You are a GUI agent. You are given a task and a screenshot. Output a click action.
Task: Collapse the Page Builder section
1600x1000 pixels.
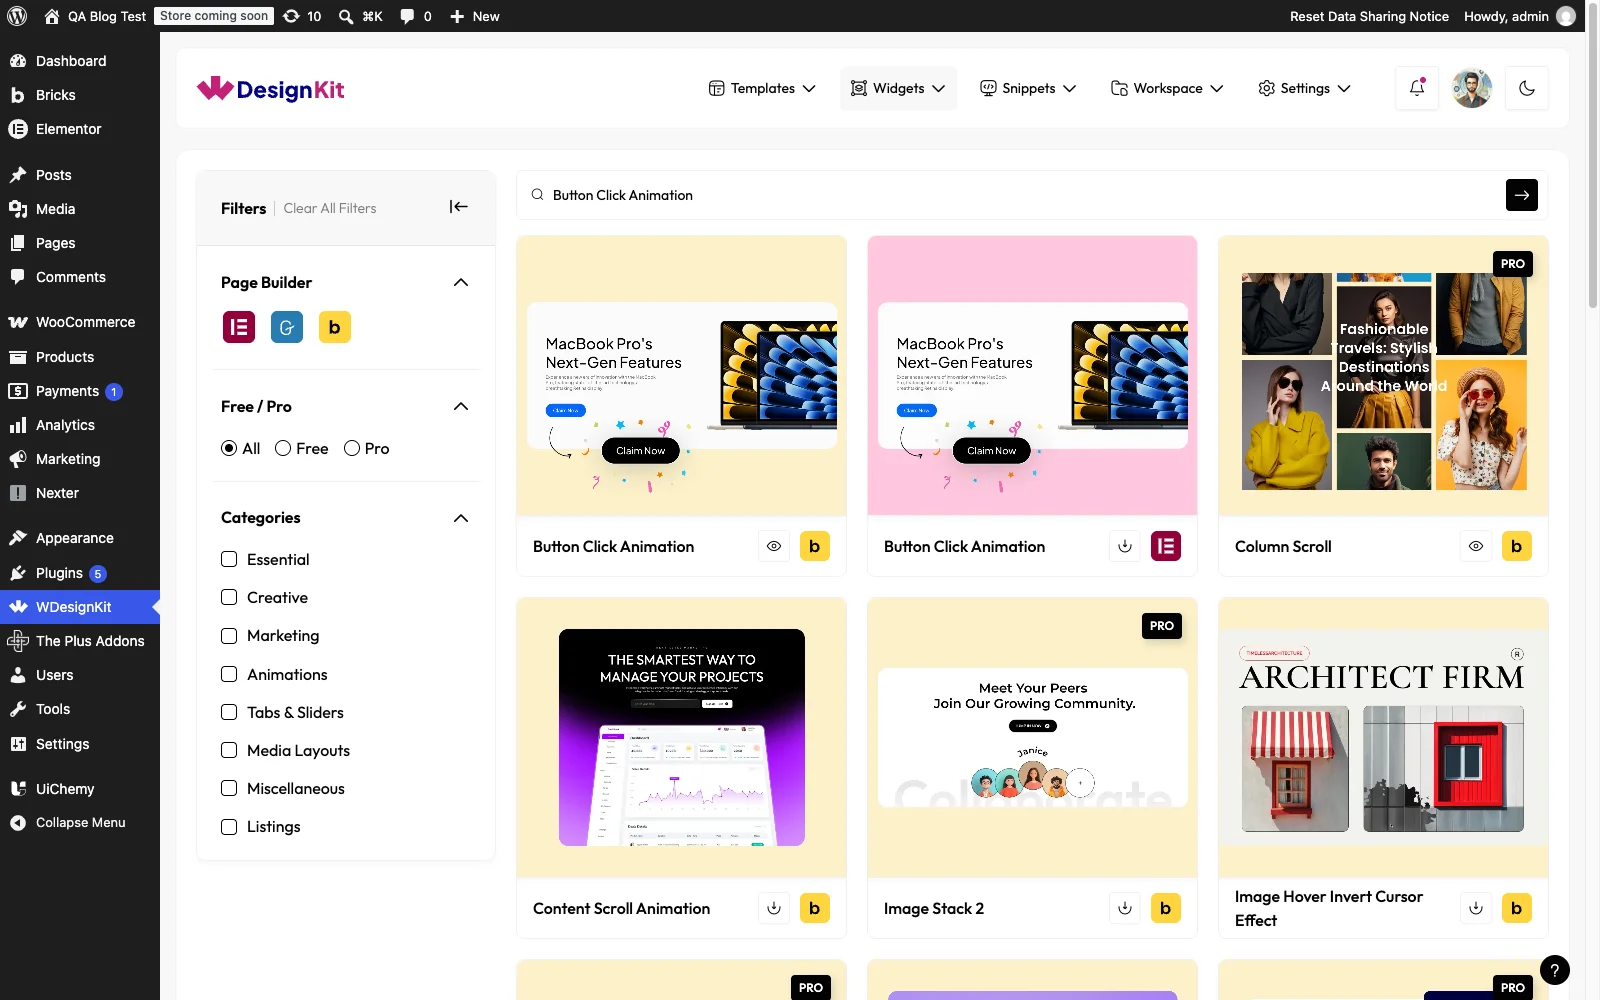pos(461,282)
